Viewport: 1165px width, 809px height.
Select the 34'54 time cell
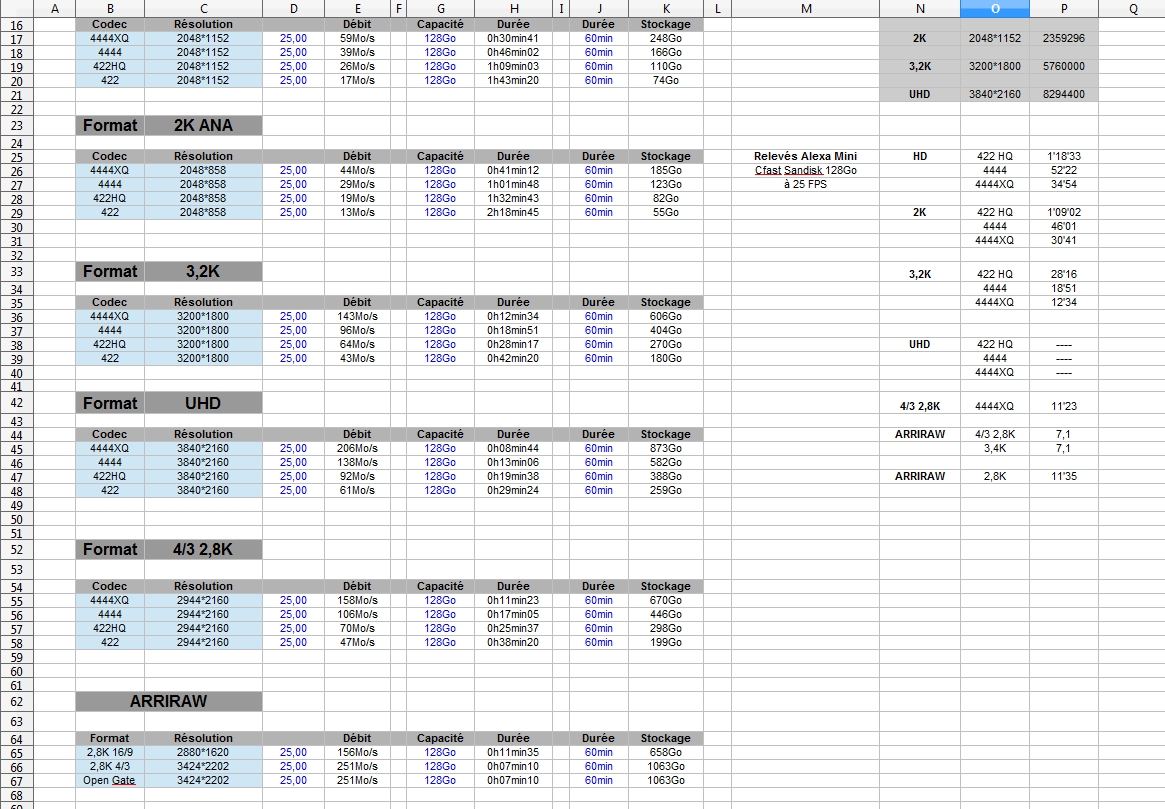click(x=1063, y=184)
